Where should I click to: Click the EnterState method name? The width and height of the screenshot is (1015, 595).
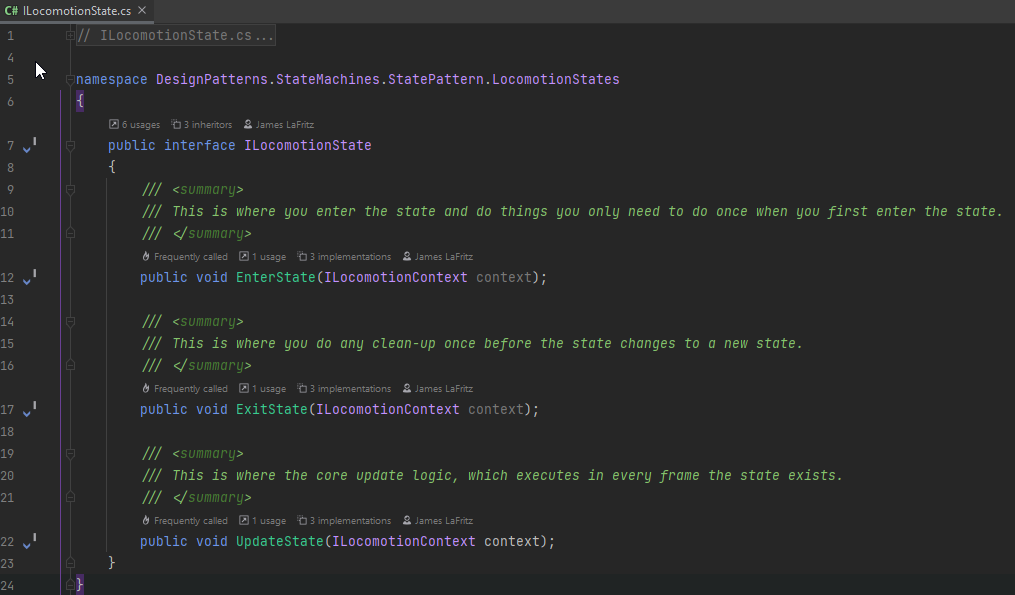275,278
